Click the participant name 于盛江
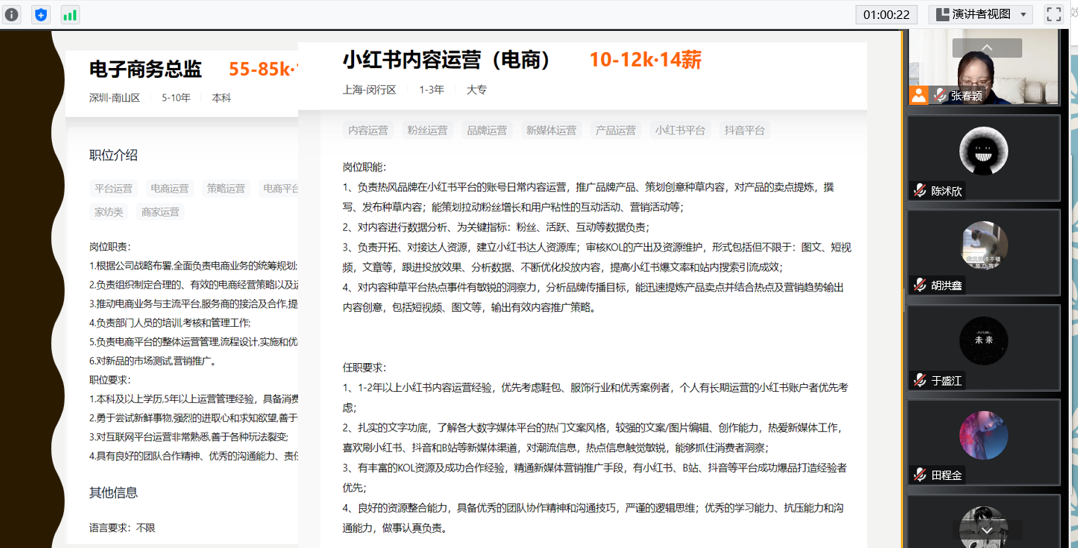 coord(946,381)
